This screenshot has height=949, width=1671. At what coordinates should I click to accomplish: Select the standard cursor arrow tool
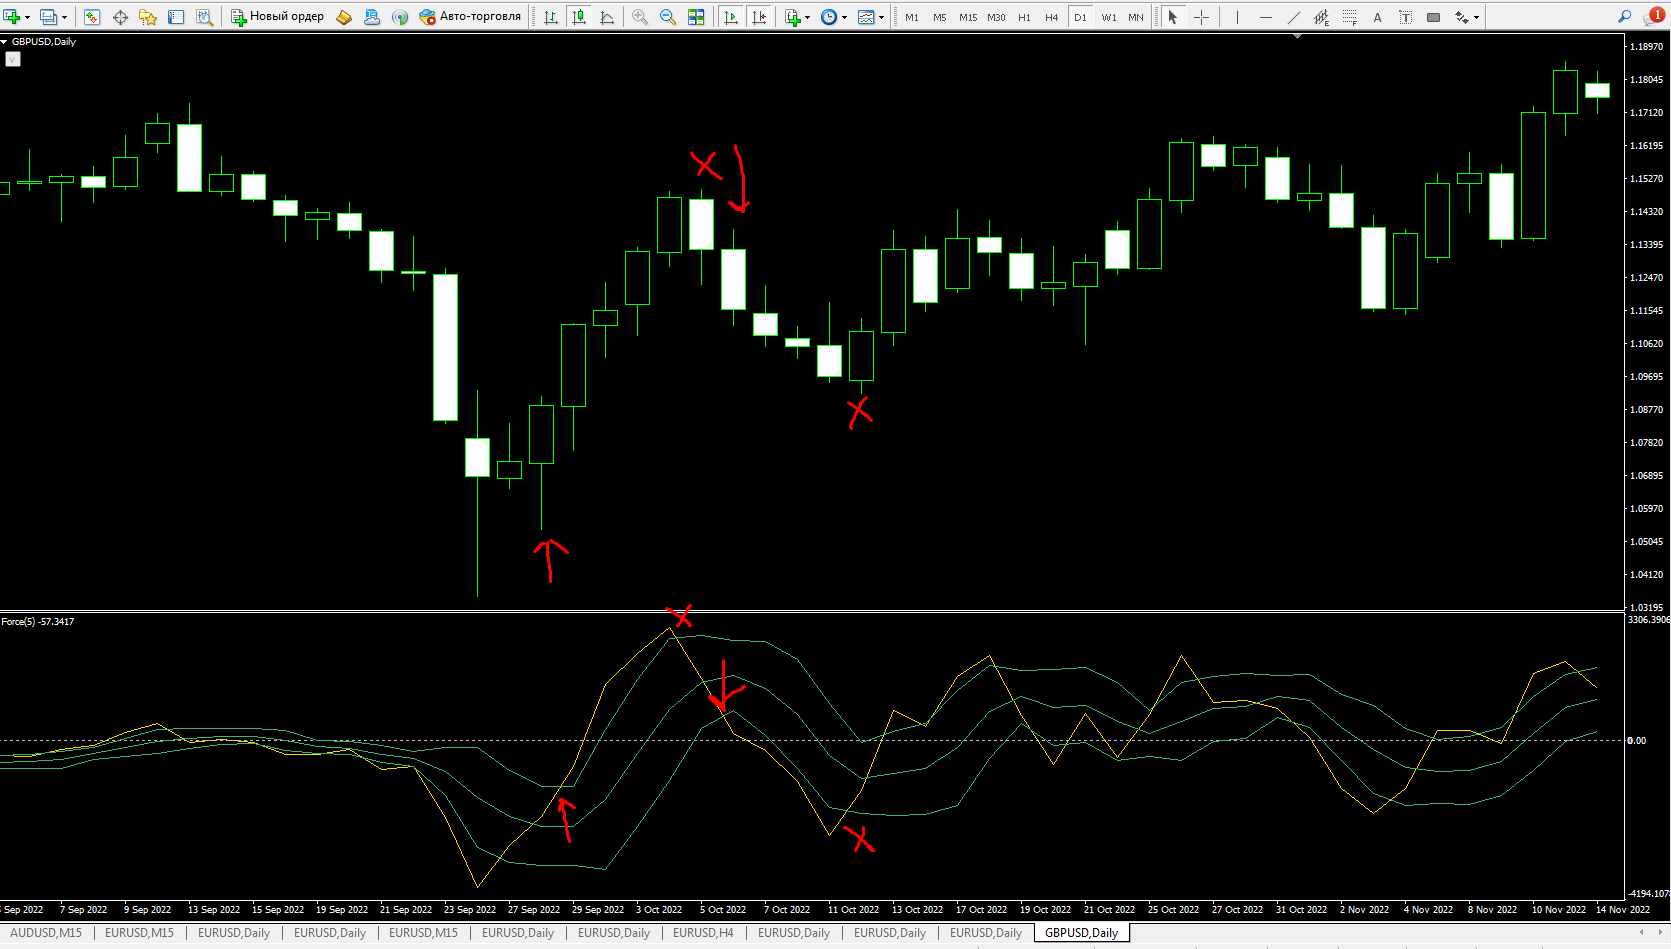(x=1173, y=17)
